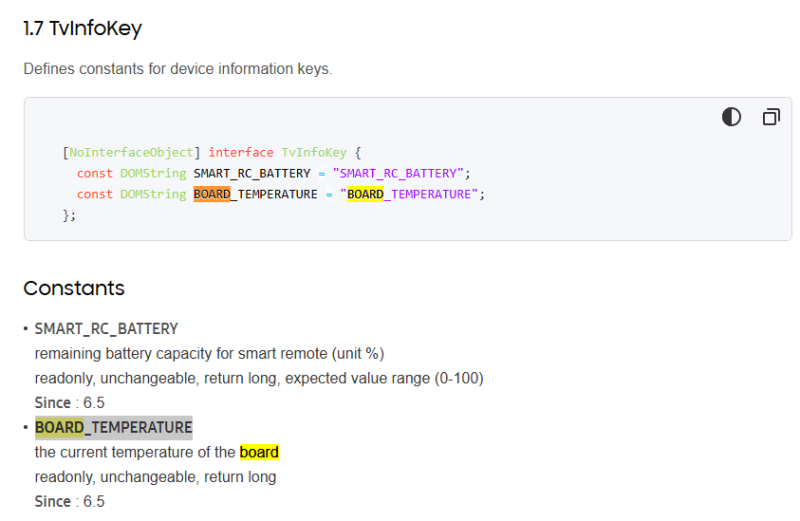Click the "Since" label under SMART_RC_BATTERY
Image resolution: width=800 pixels, height=521 pixels.
pos(53,403)
